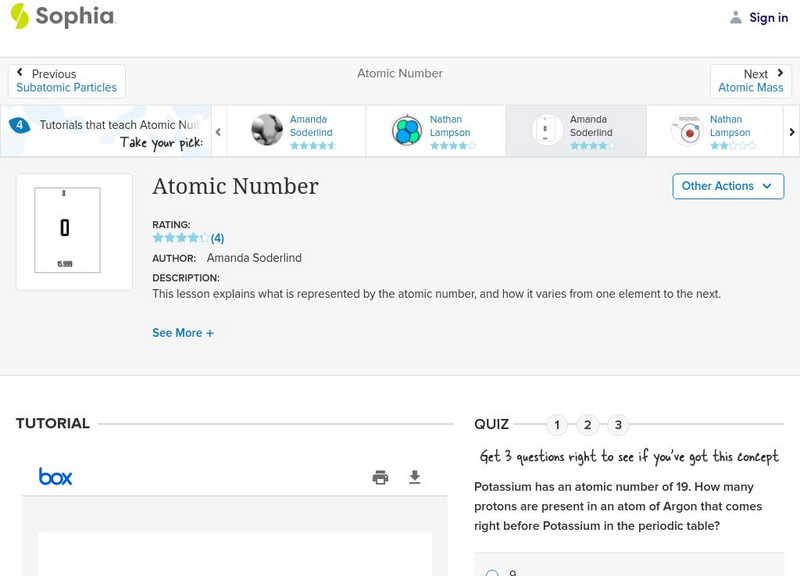
Task: Select the radio button for answer 9
Action: 492,573
